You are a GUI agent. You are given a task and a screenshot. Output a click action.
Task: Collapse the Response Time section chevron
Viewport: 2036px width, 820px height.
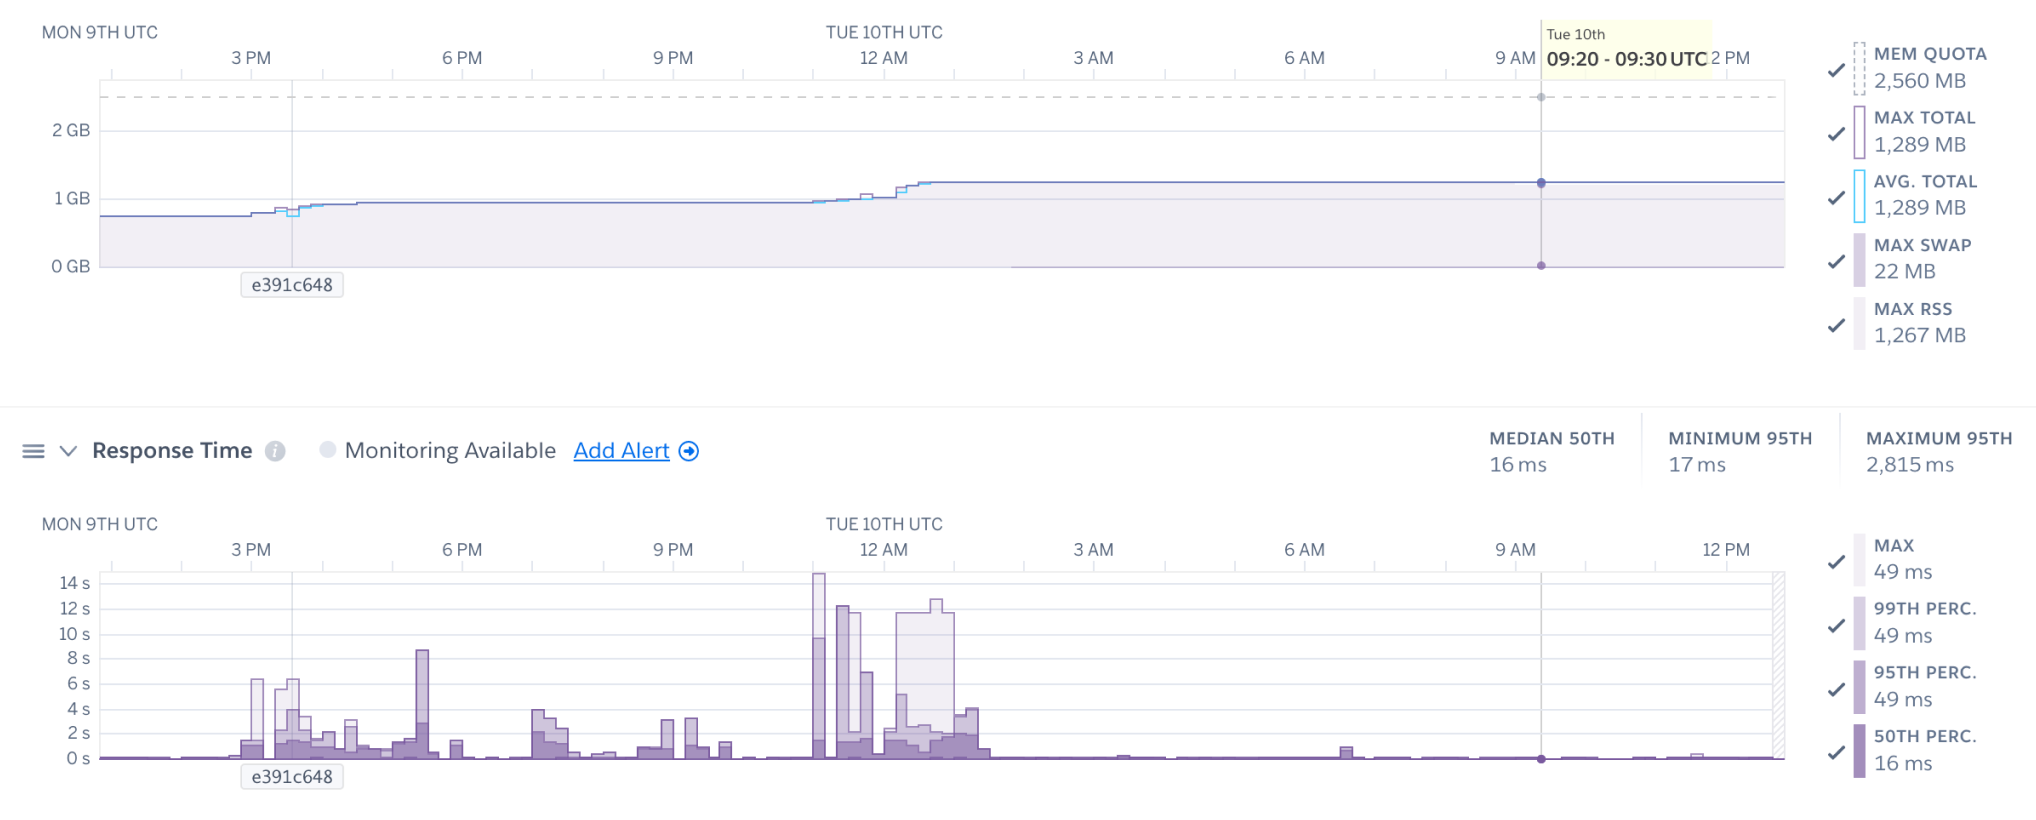[x=68, y=451]
